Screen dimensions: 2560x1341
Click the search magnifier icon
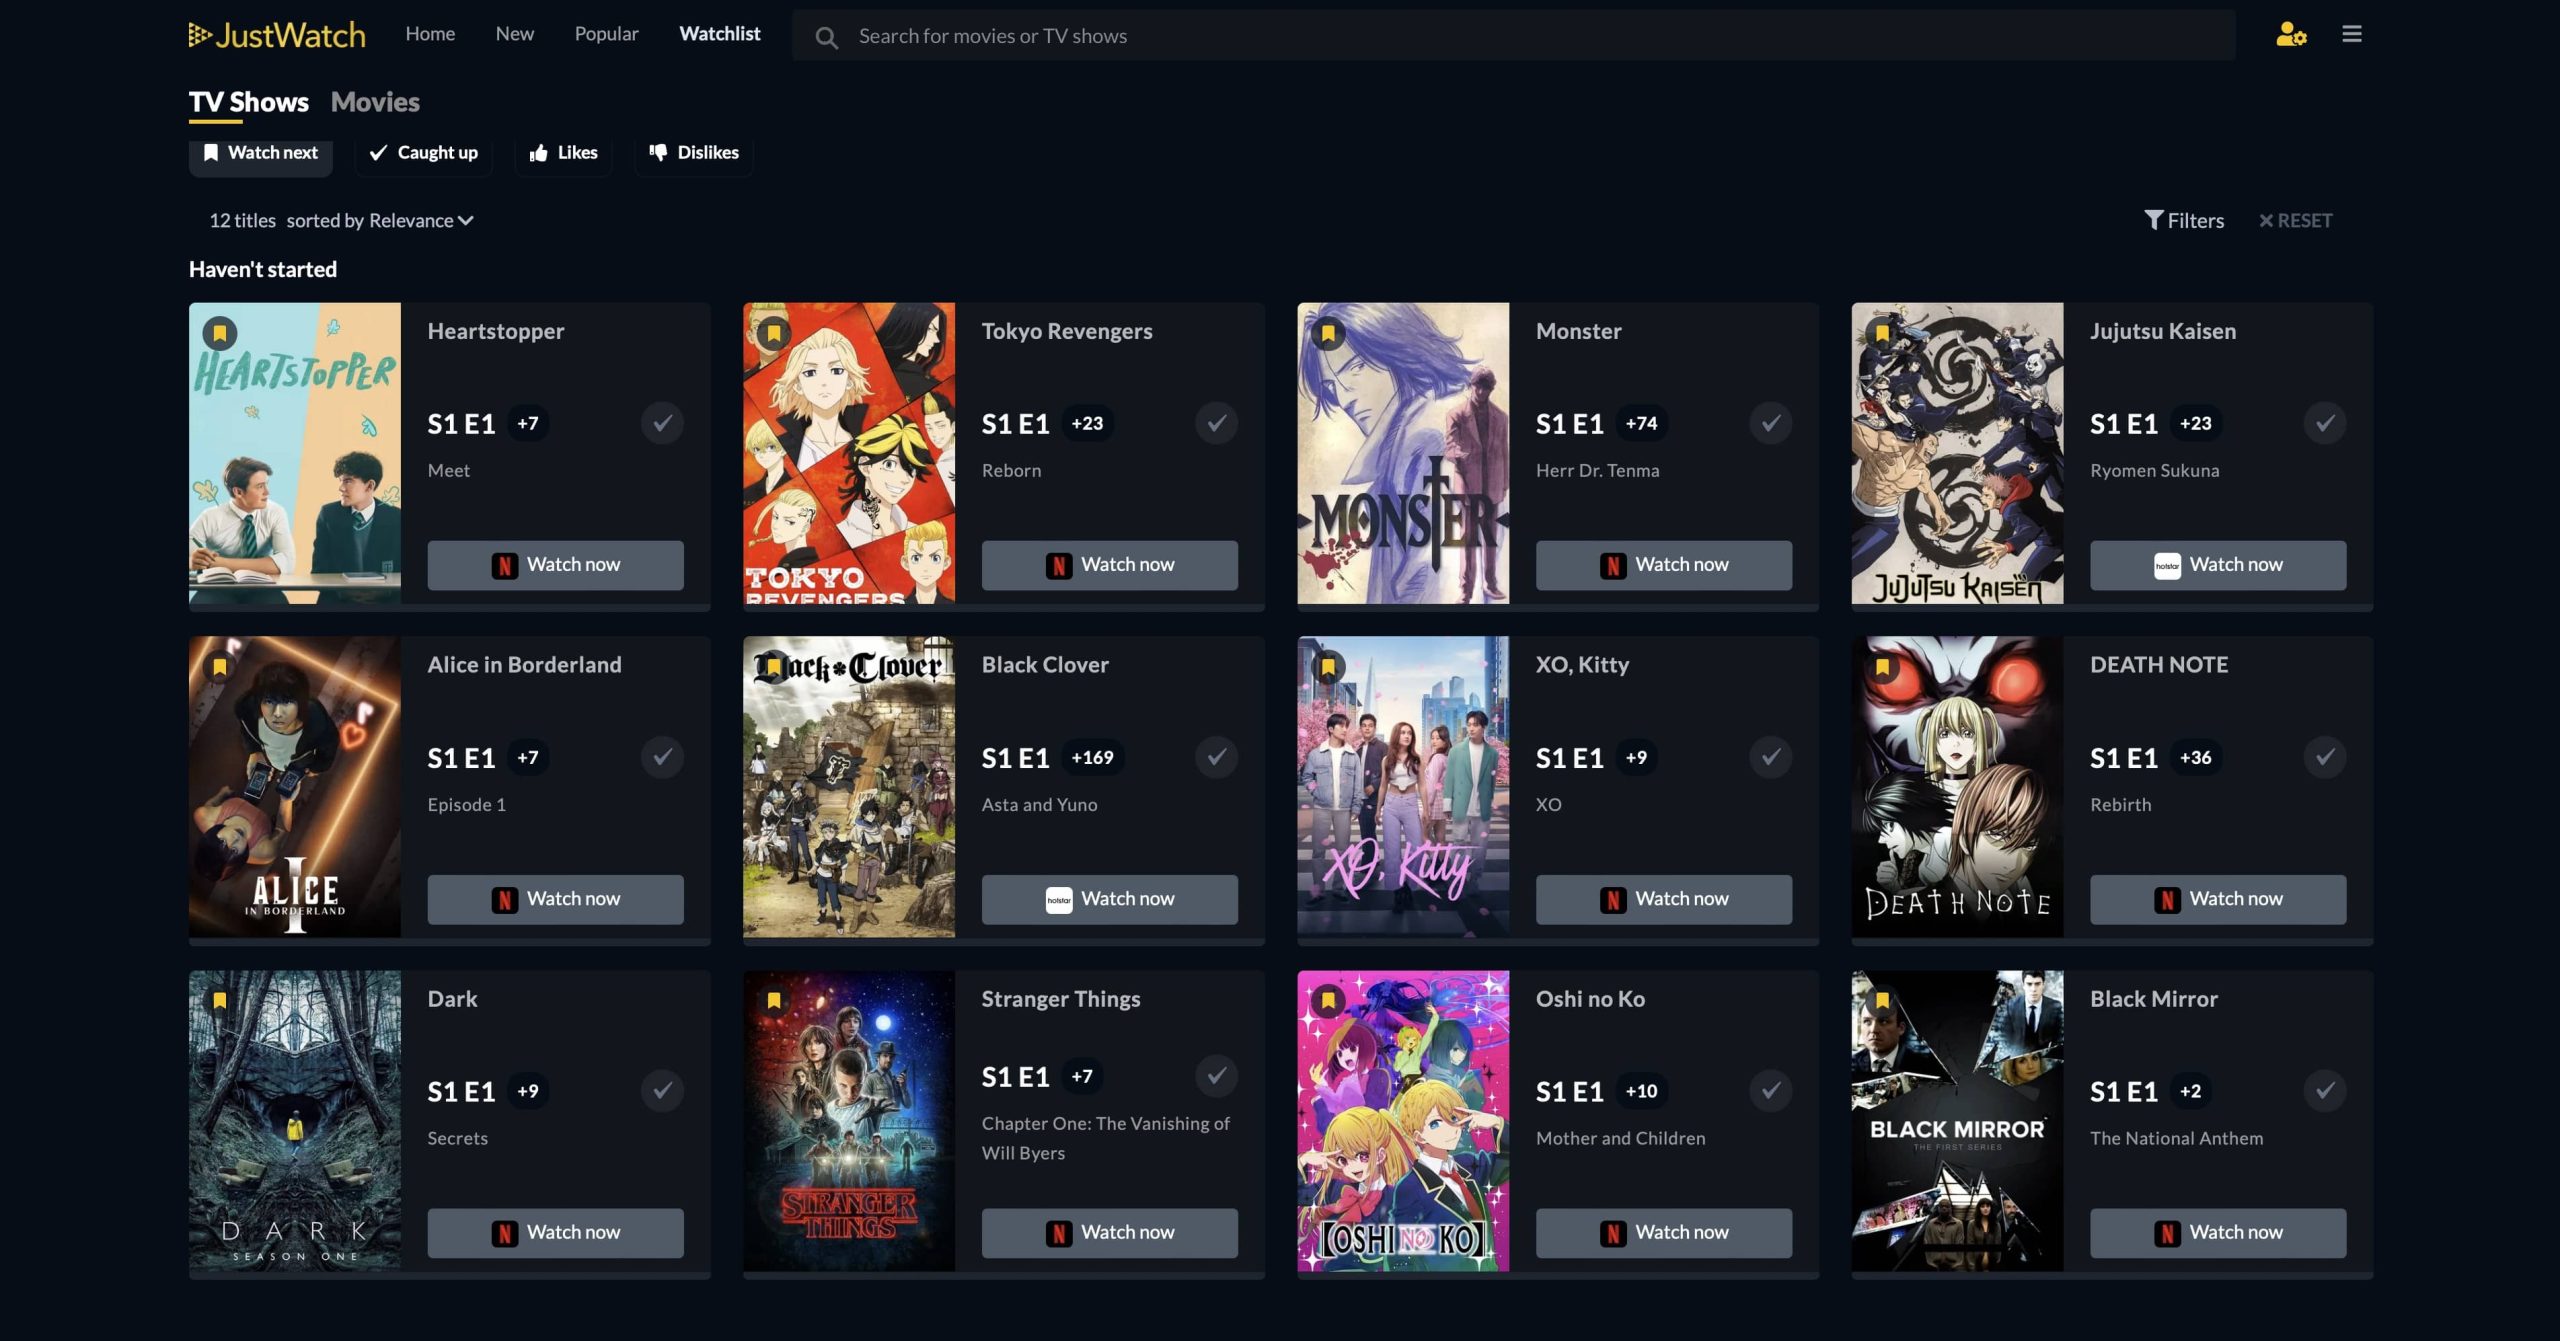click(x=826, y=38)
